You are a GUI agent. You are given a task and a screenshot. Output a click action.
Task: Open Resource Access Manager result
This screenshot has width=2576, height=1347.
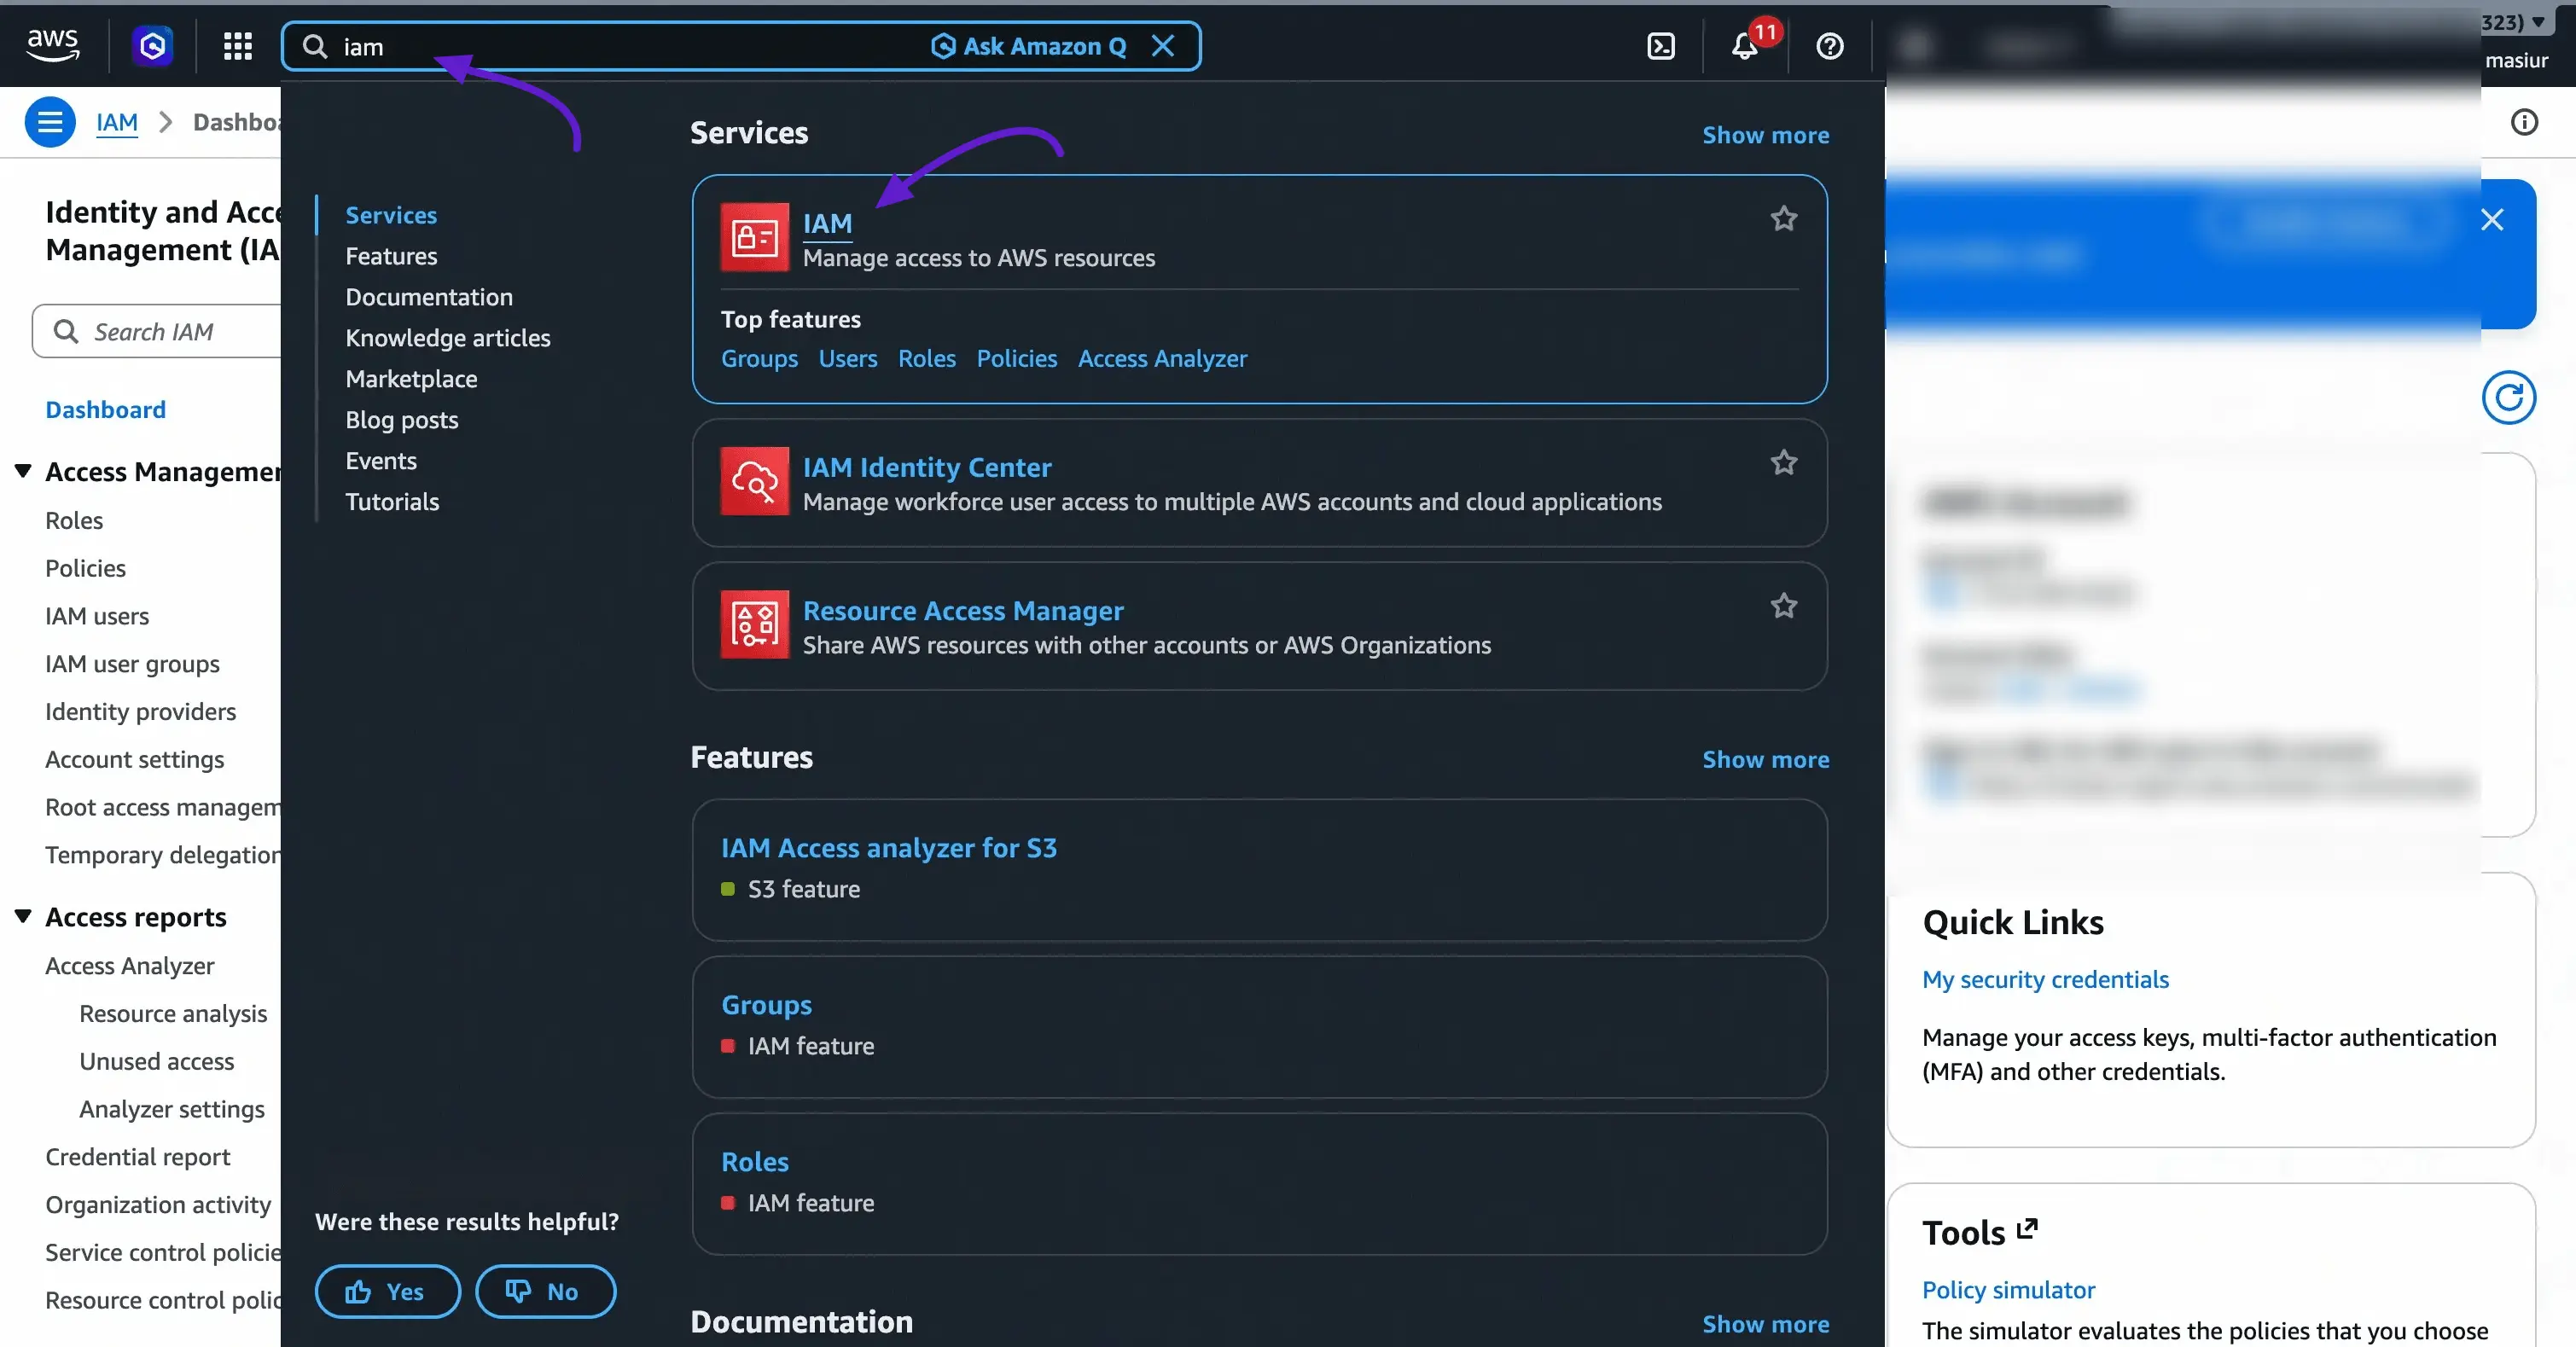963,610
